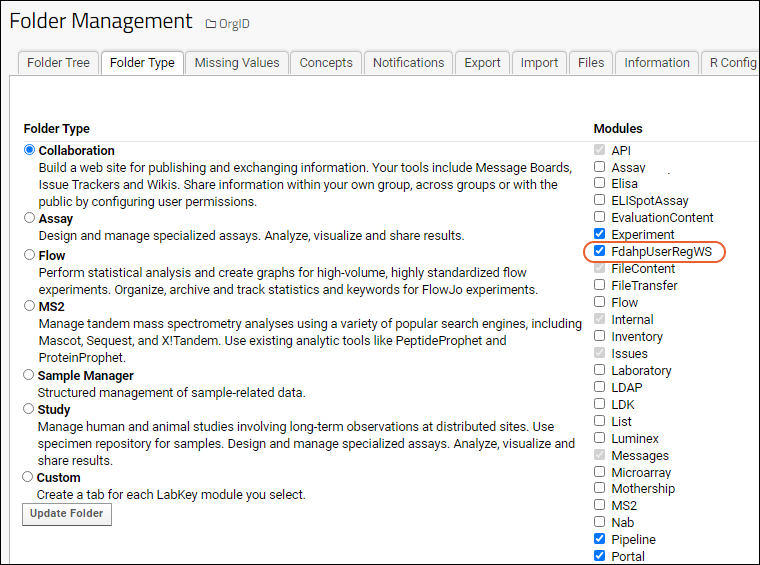The width and height of the screenshot is (760, 565).
Task: Enable the Inventory module checkbox
Action: [x=600, y=337]
